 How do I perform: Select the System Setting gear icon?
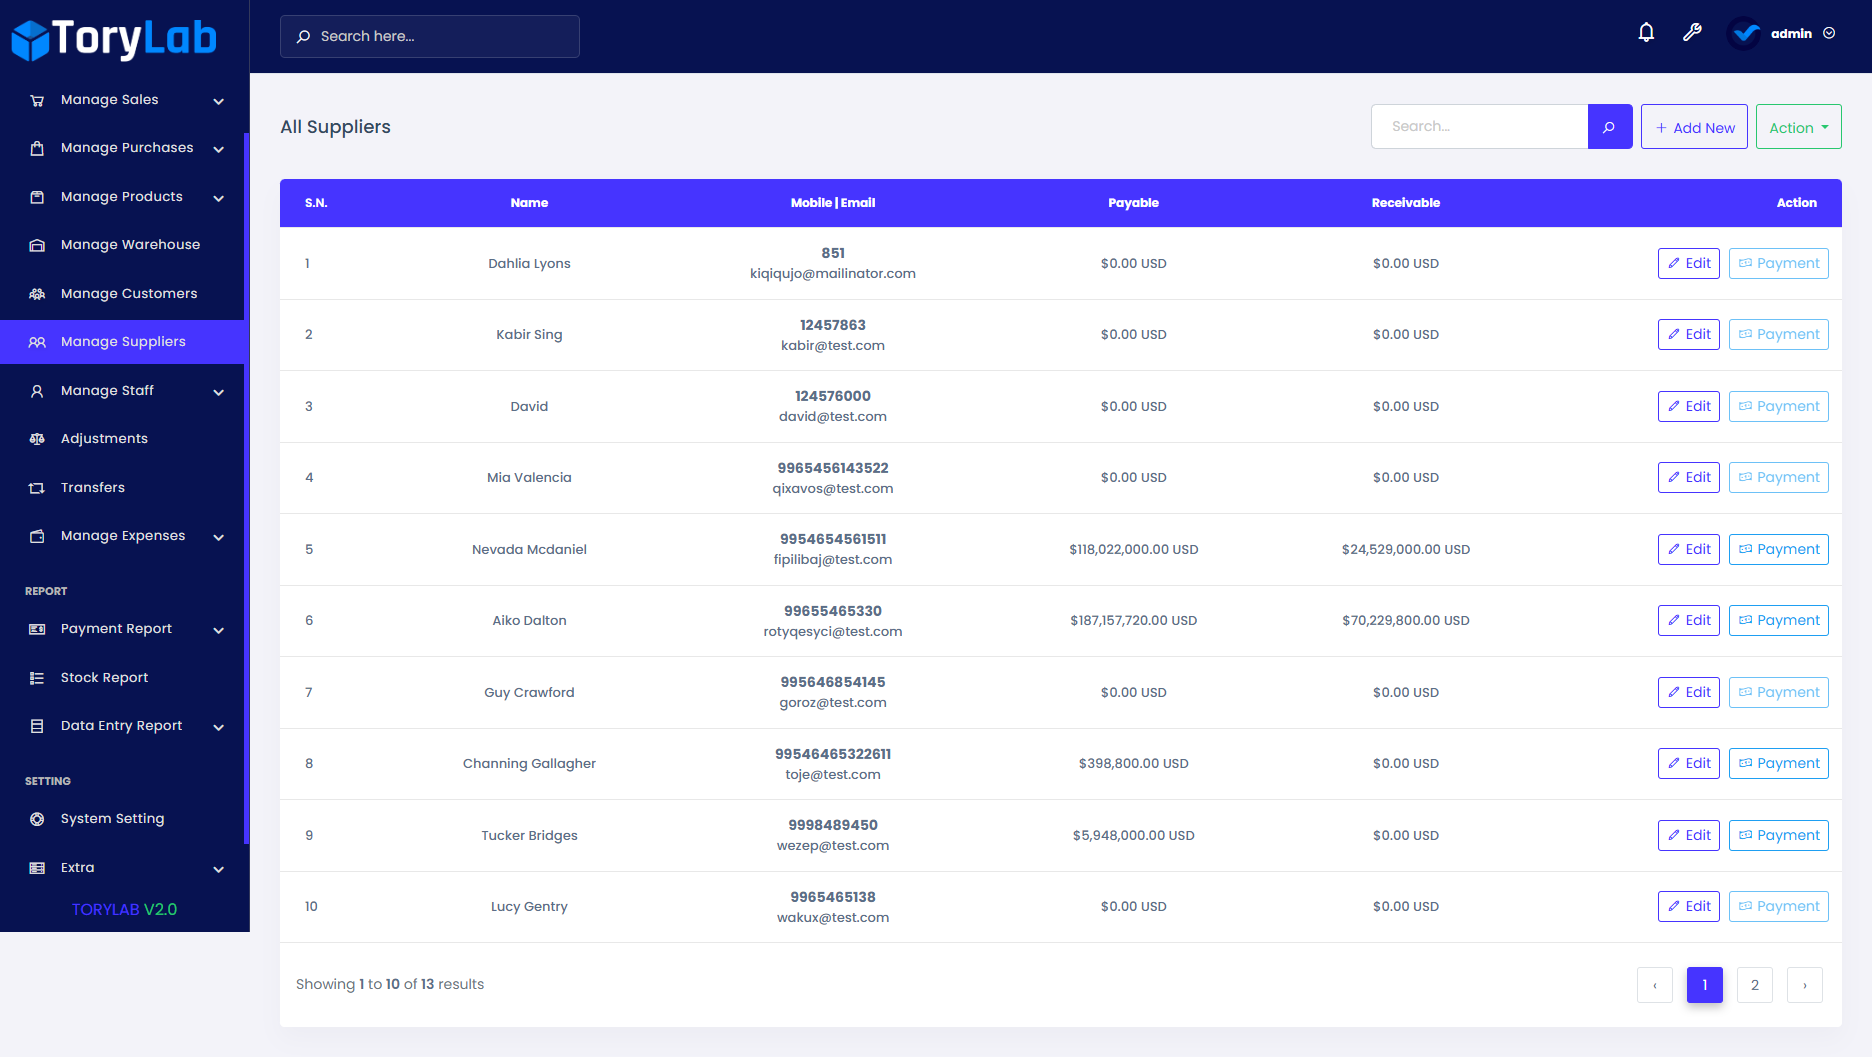tap(37, 818)
